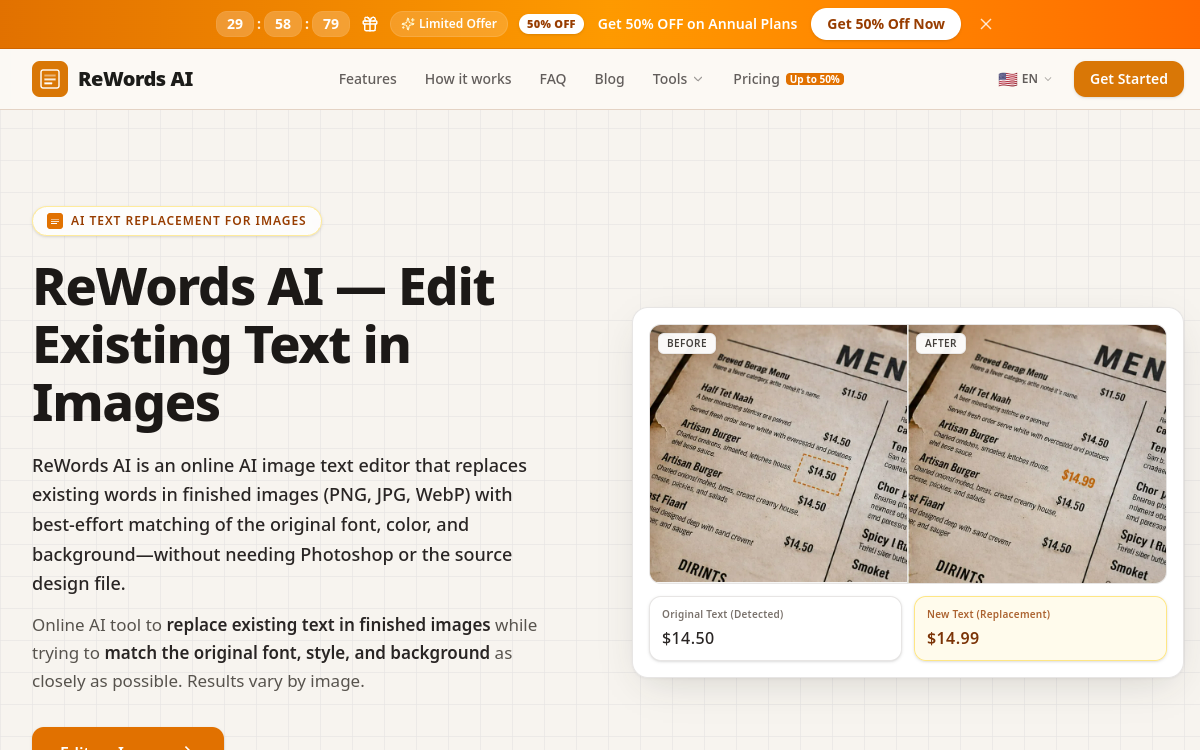The image size is (1200, 750).
Task: Click the countdown timer value 79
Action: point(331,24)
